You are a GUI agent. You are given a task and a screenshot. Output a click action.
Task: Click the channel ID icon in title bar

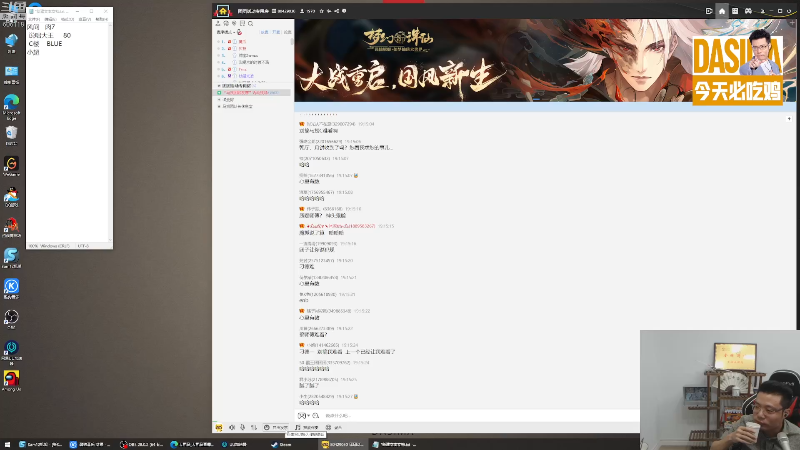point(274,11)
